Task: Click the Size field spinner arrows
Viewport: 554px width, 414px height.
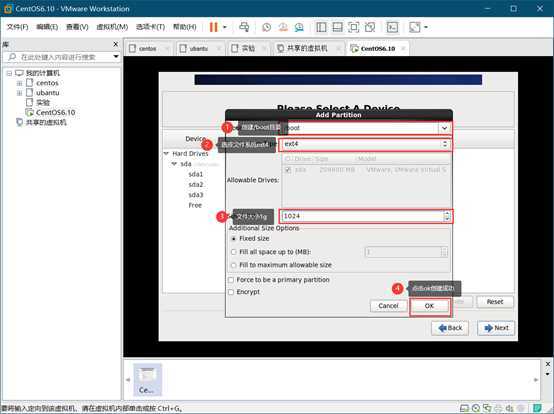Action: point(447,216)
